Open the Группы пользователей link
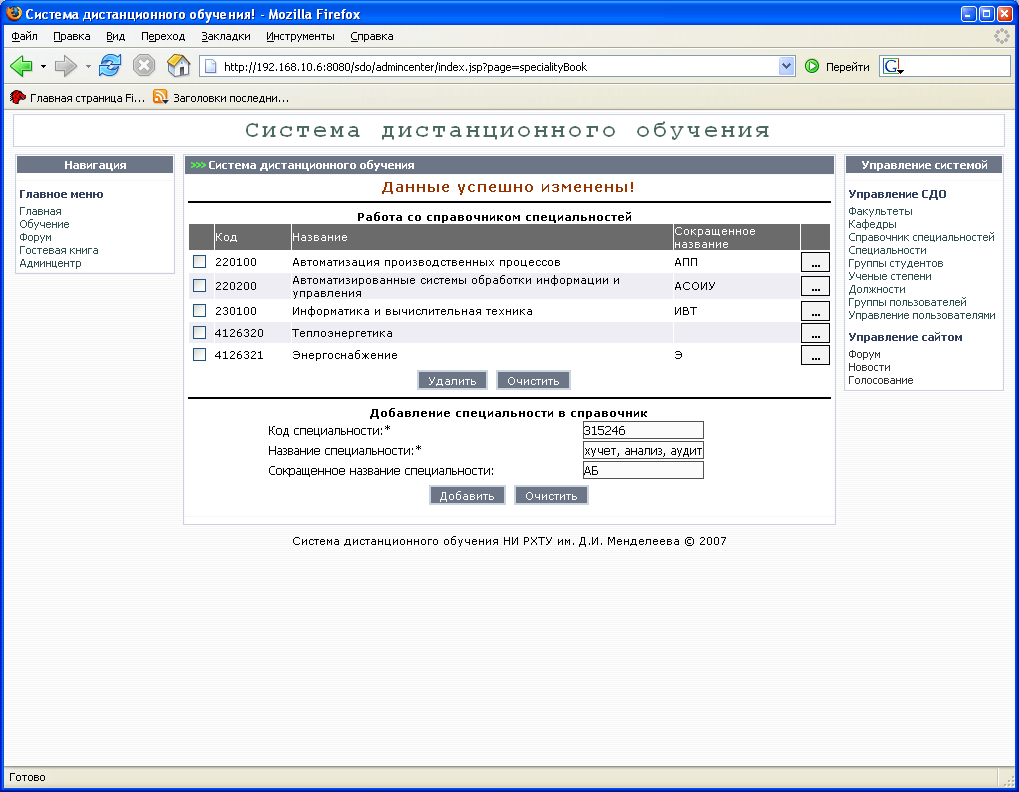The height and width of the screenshot is (792, 1019). point(907,302)
